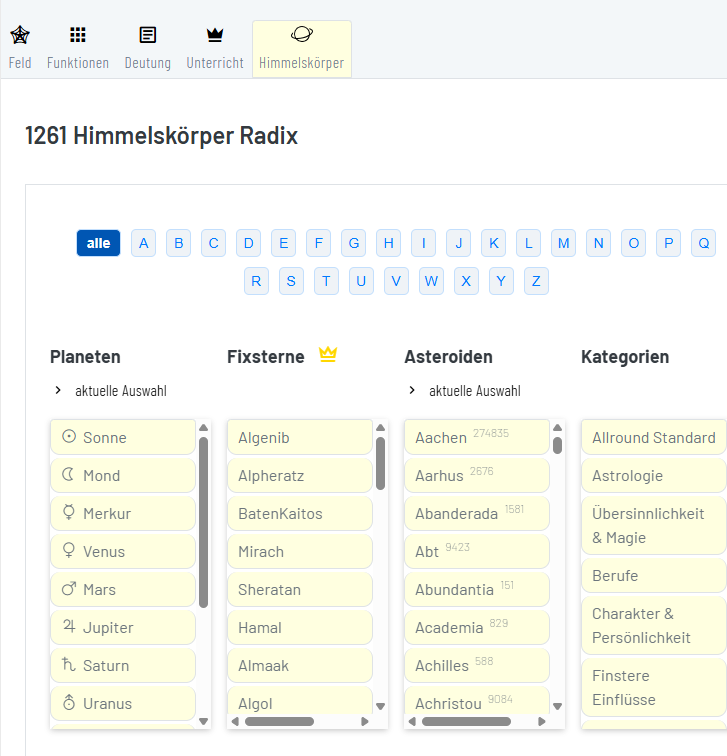The height and width of the screenshot is (756, 727).
Task: Click Fixsterne list scroll-up arrow
Action: pos(380,428)
